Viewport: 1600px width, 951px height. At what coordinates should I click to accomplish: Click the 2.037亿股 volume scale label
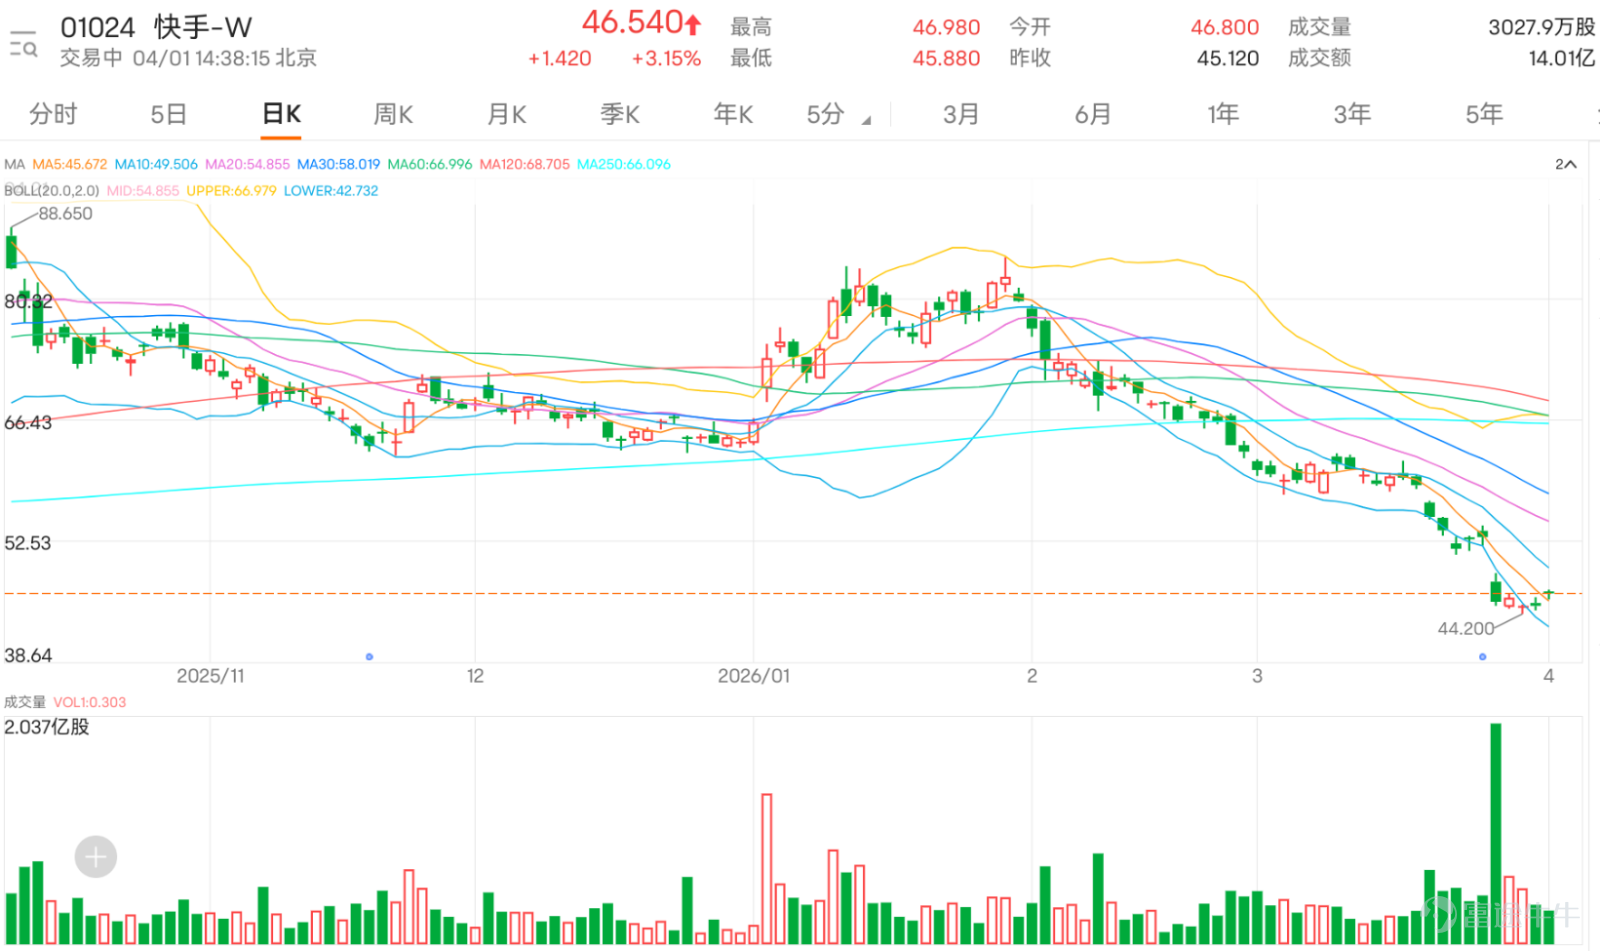[x=46, y=727]
